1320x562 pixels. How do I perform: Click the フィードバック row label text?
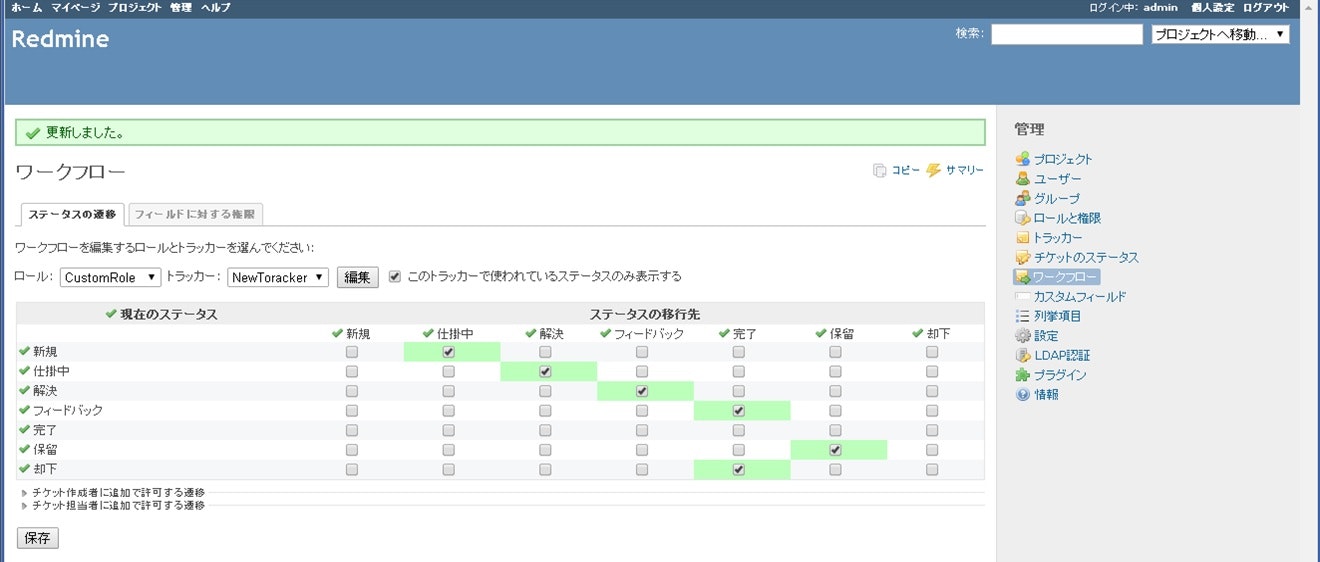(x=68, y=411)
